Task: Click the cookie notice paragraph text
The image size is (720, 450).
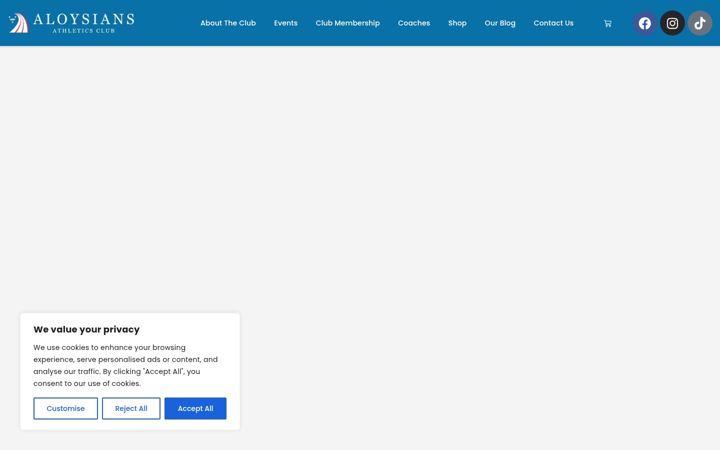Action: click(125, 366)
